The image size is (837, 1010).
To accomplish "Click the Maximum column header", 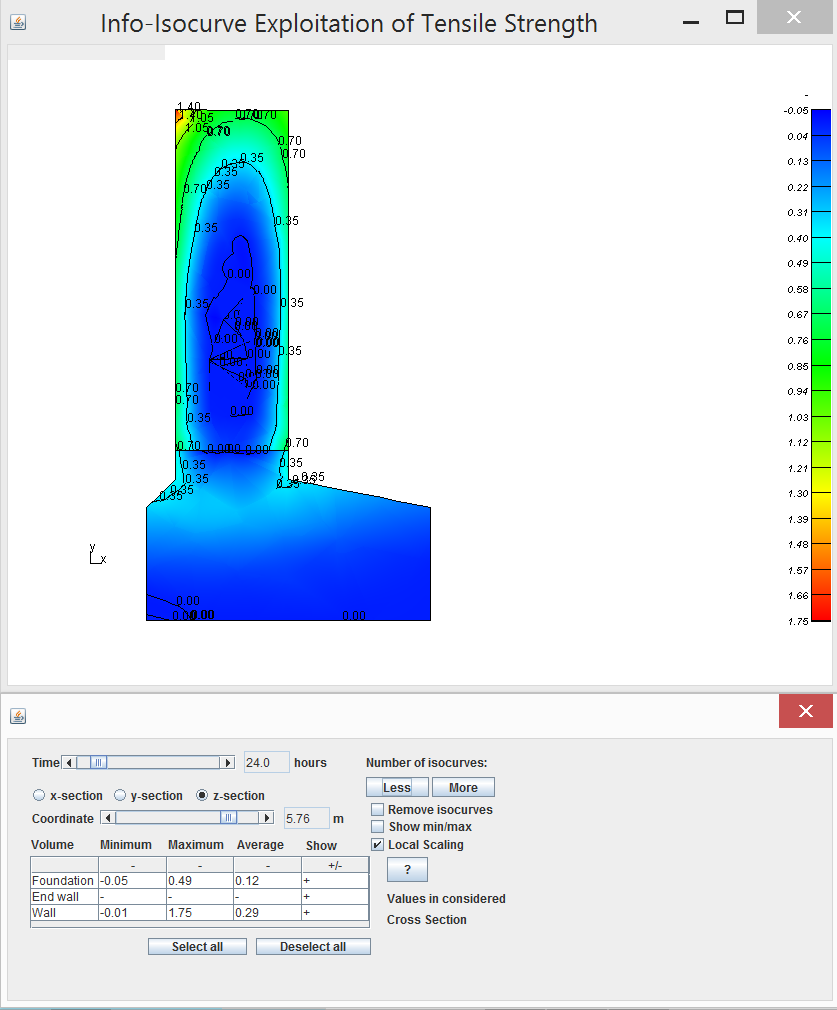I will pyautogui.click(x=196, y=844).
